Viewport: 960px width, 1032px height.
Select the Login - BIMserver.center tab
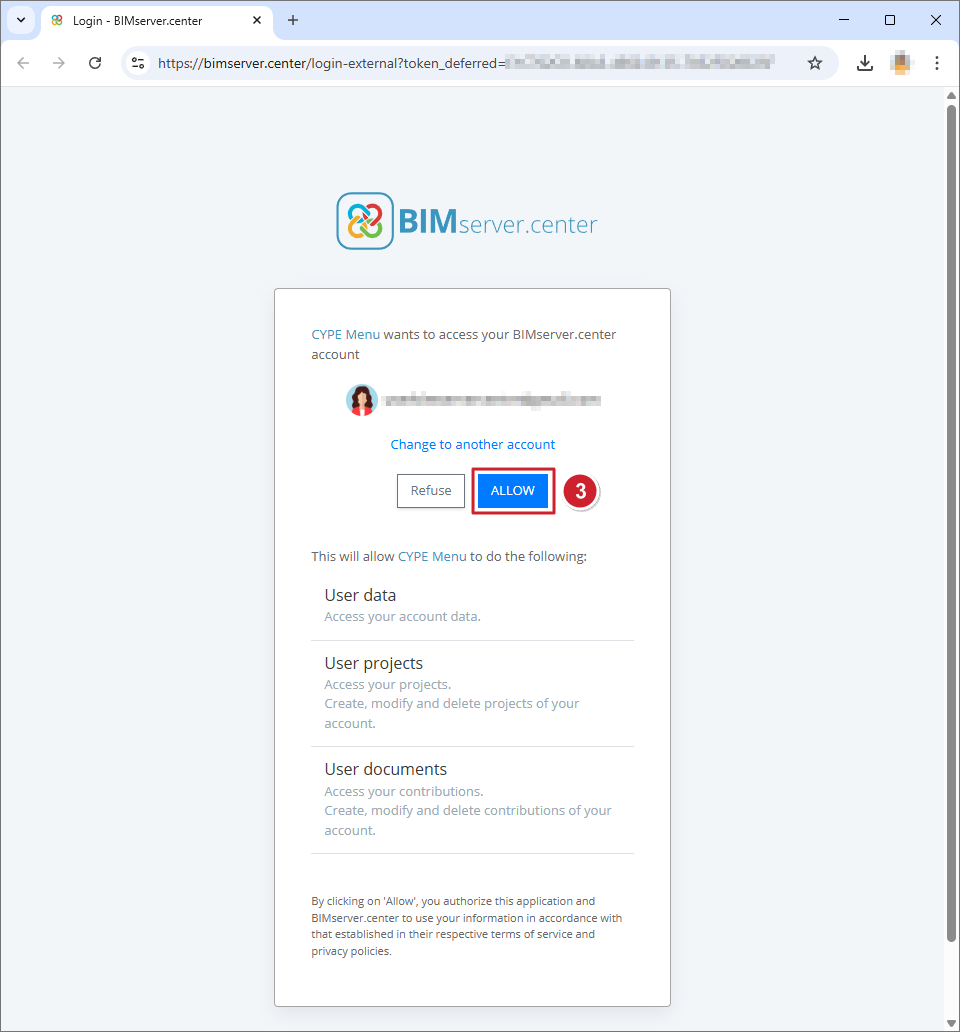(x=140, y=20)
